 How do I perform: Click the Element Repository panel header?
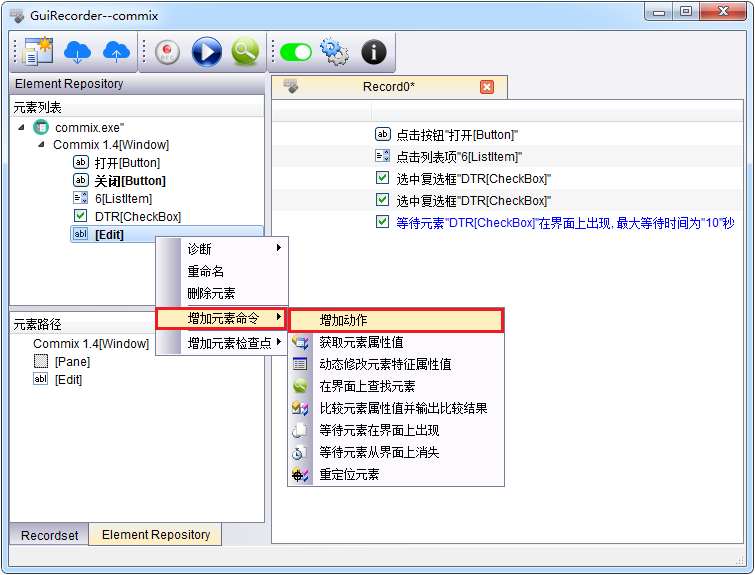point(137,84)
